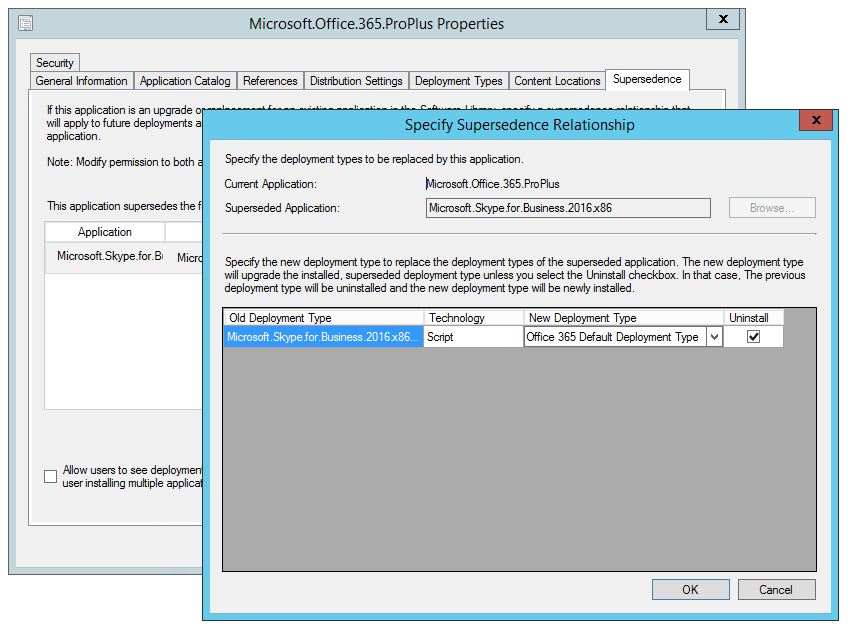This screenshot has height=634, width=852.
Task: Switch to the General Information tab
Action: click(x=82, y=81)
